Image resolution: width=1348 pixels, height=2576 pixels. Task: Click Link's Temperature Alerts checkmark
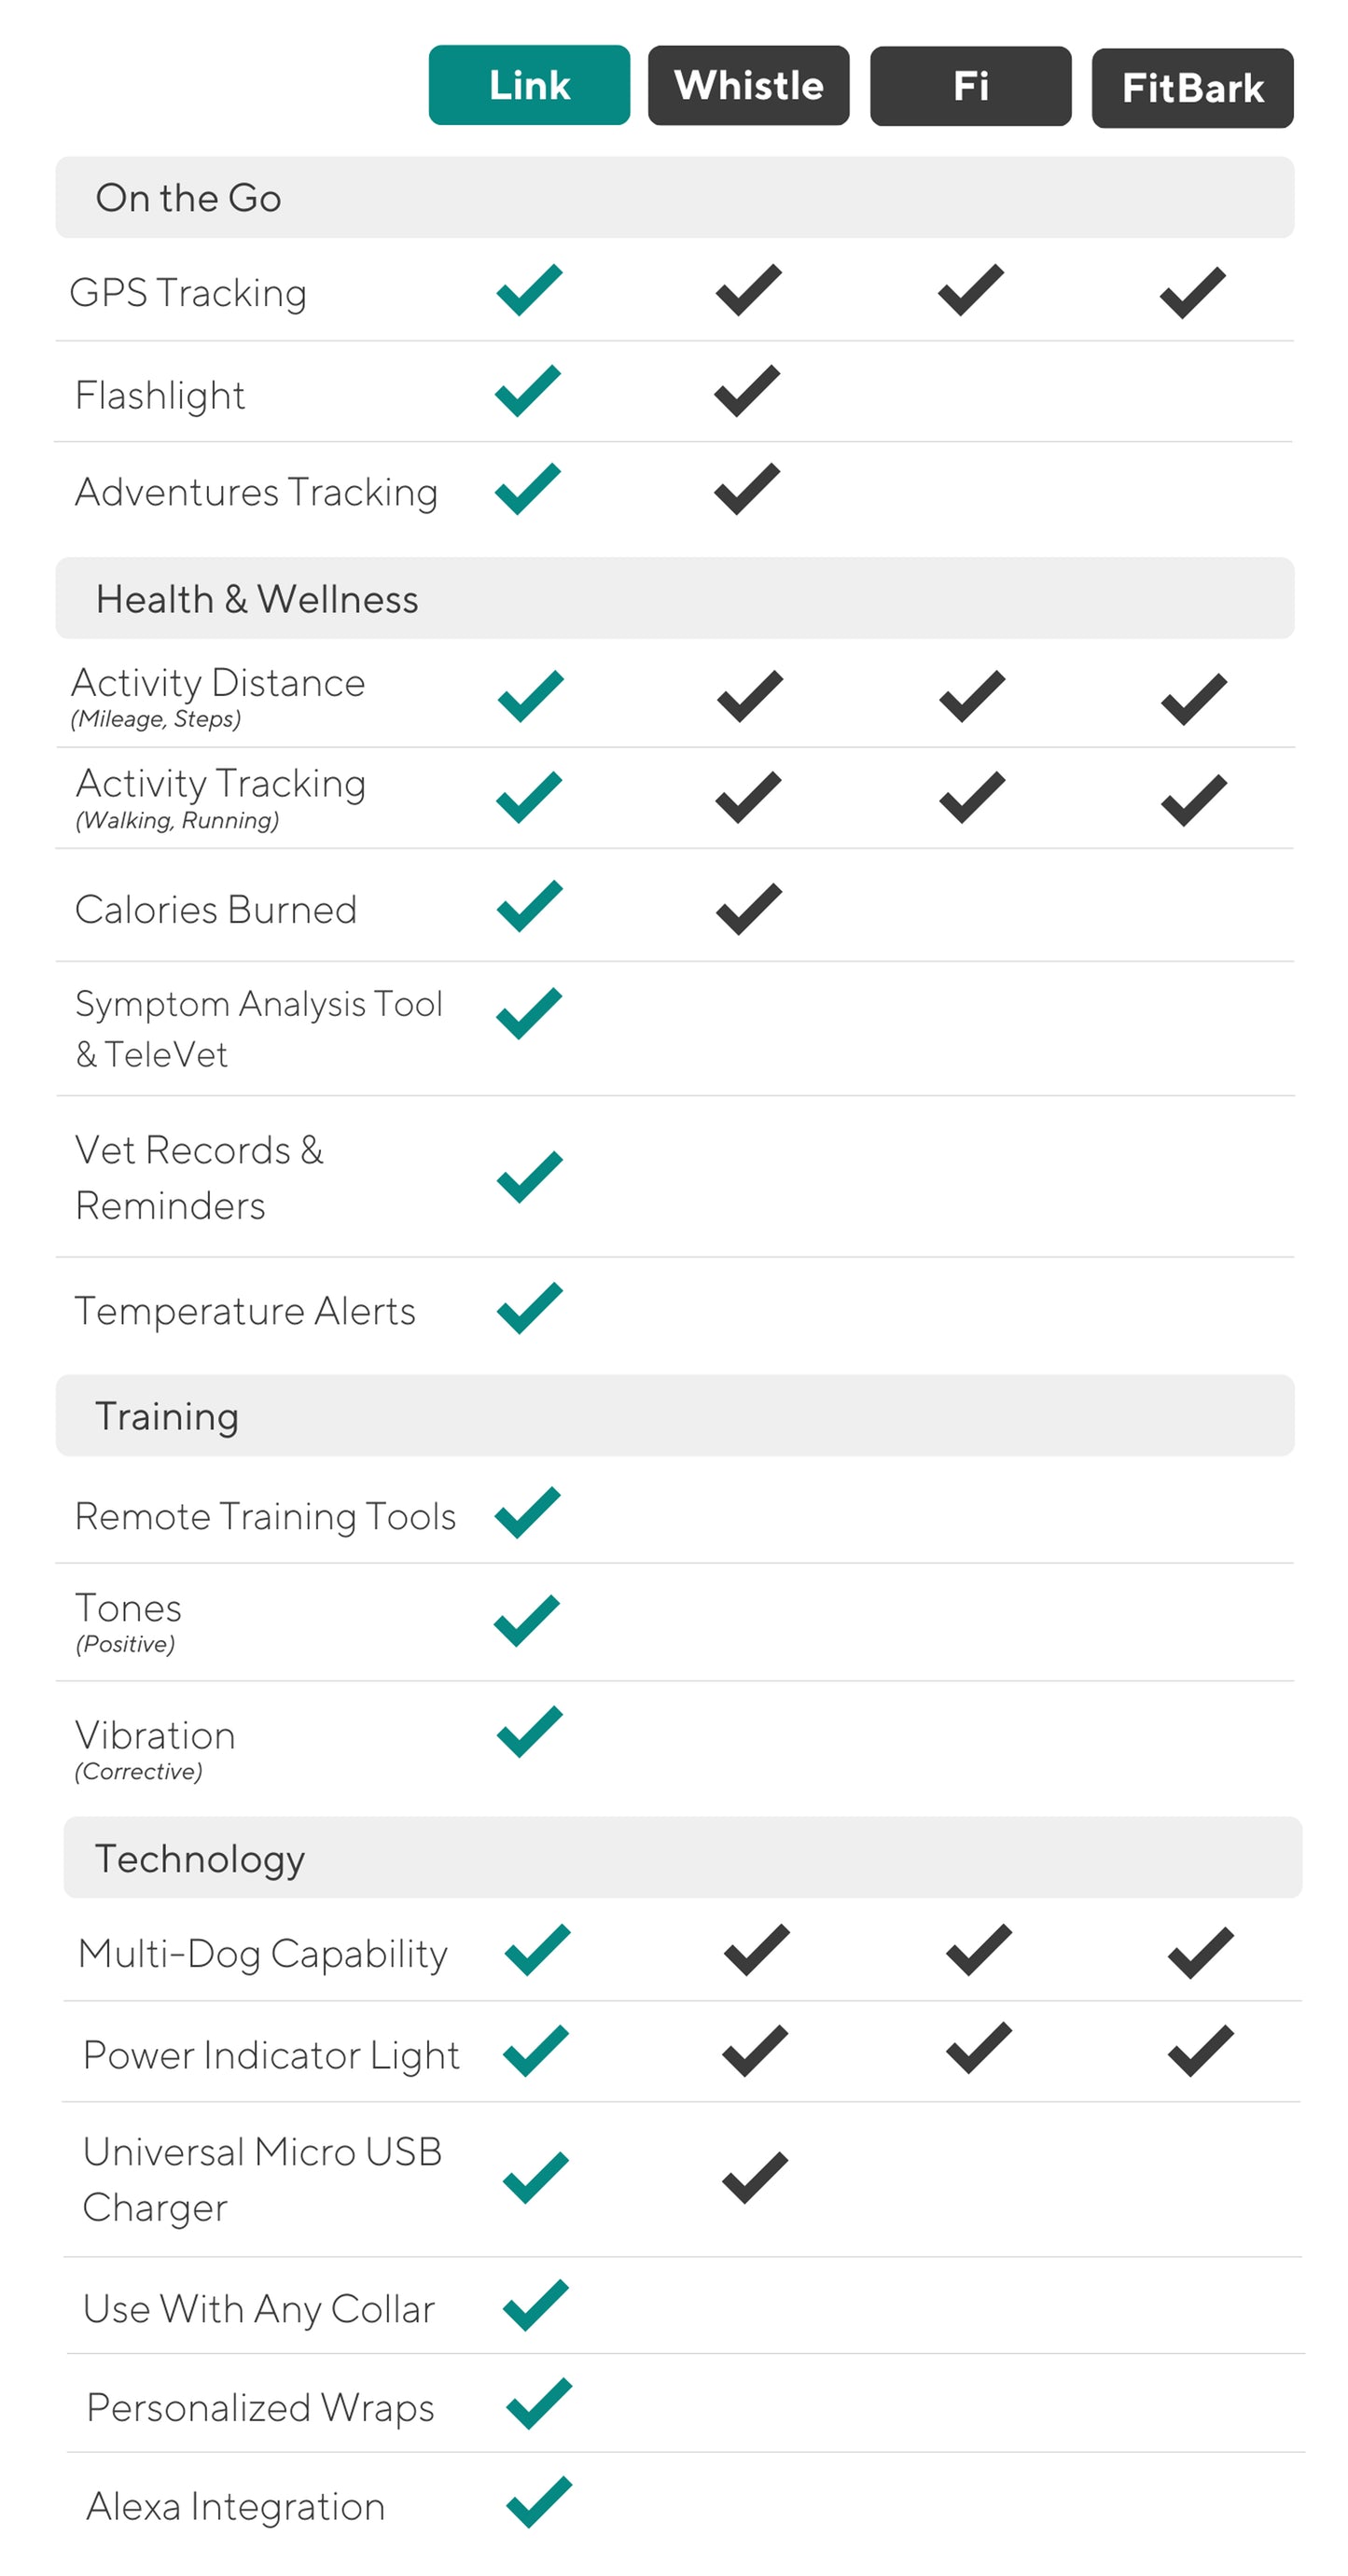pyautogui.click(x=529, y=1307)
